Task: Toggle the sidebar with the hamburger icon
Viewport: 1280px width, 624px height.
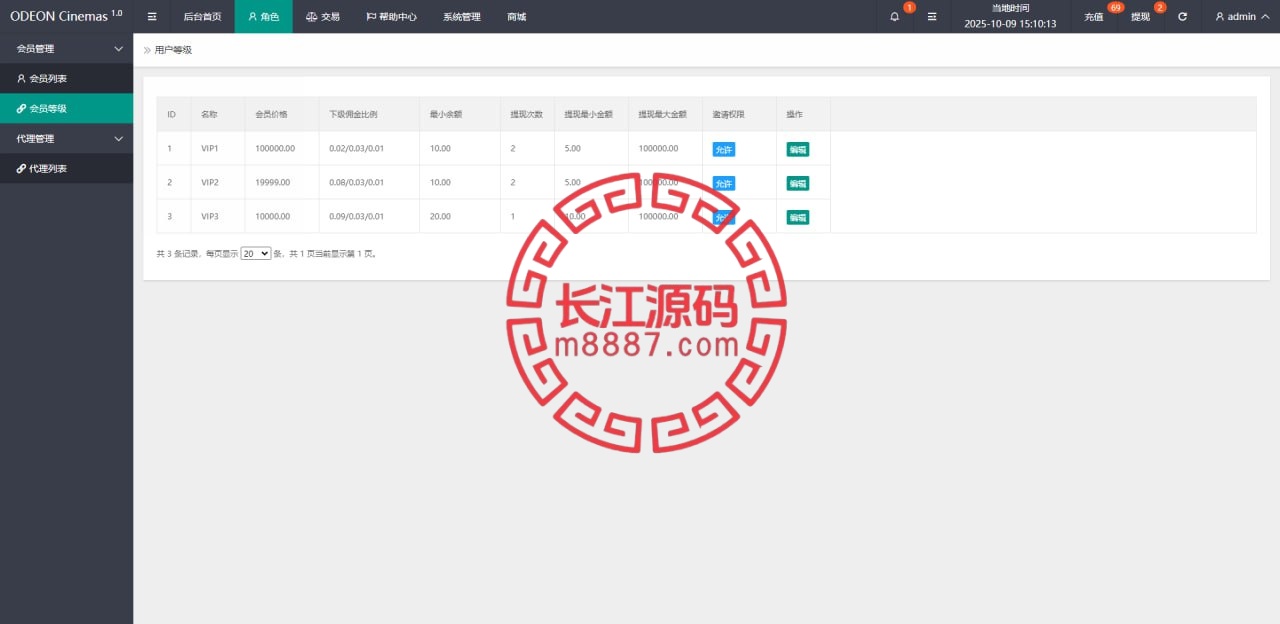Action: 152,17
